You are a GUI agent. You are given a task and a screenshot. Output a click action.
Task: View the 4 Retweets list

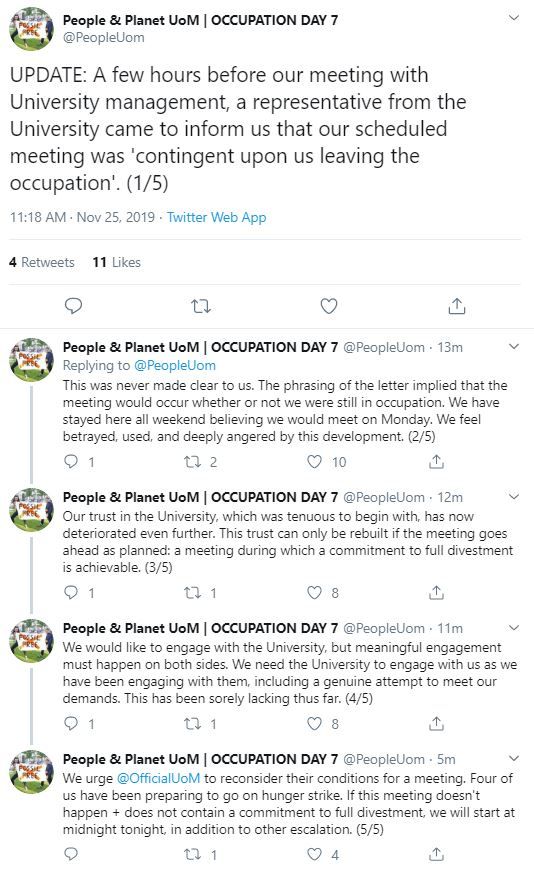[42, 262]
